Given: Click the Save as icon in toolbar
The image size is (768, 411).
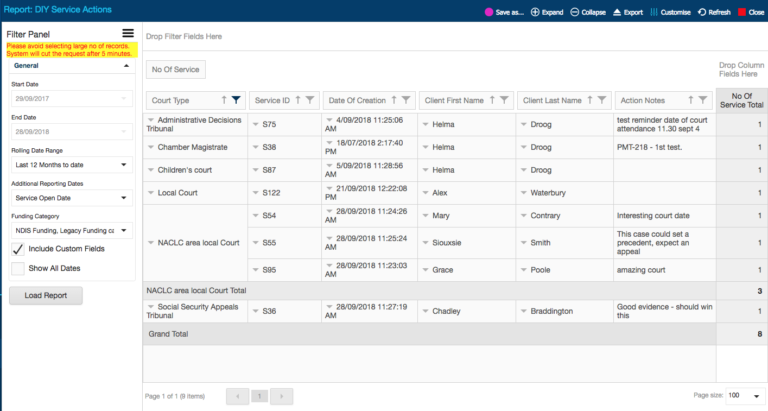Looking at the screenshot, I should [489, 12].
